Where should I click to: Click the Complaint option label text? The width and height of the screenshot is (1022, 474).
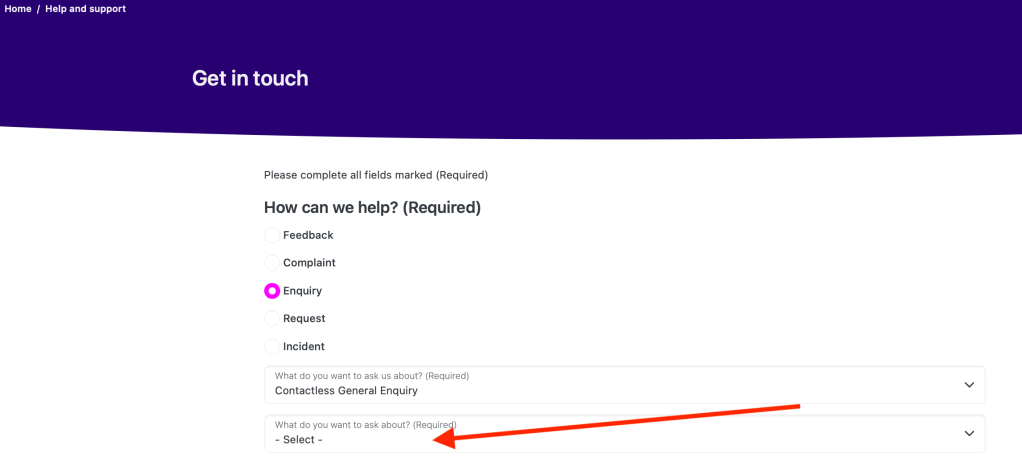[x=309, y=263]
